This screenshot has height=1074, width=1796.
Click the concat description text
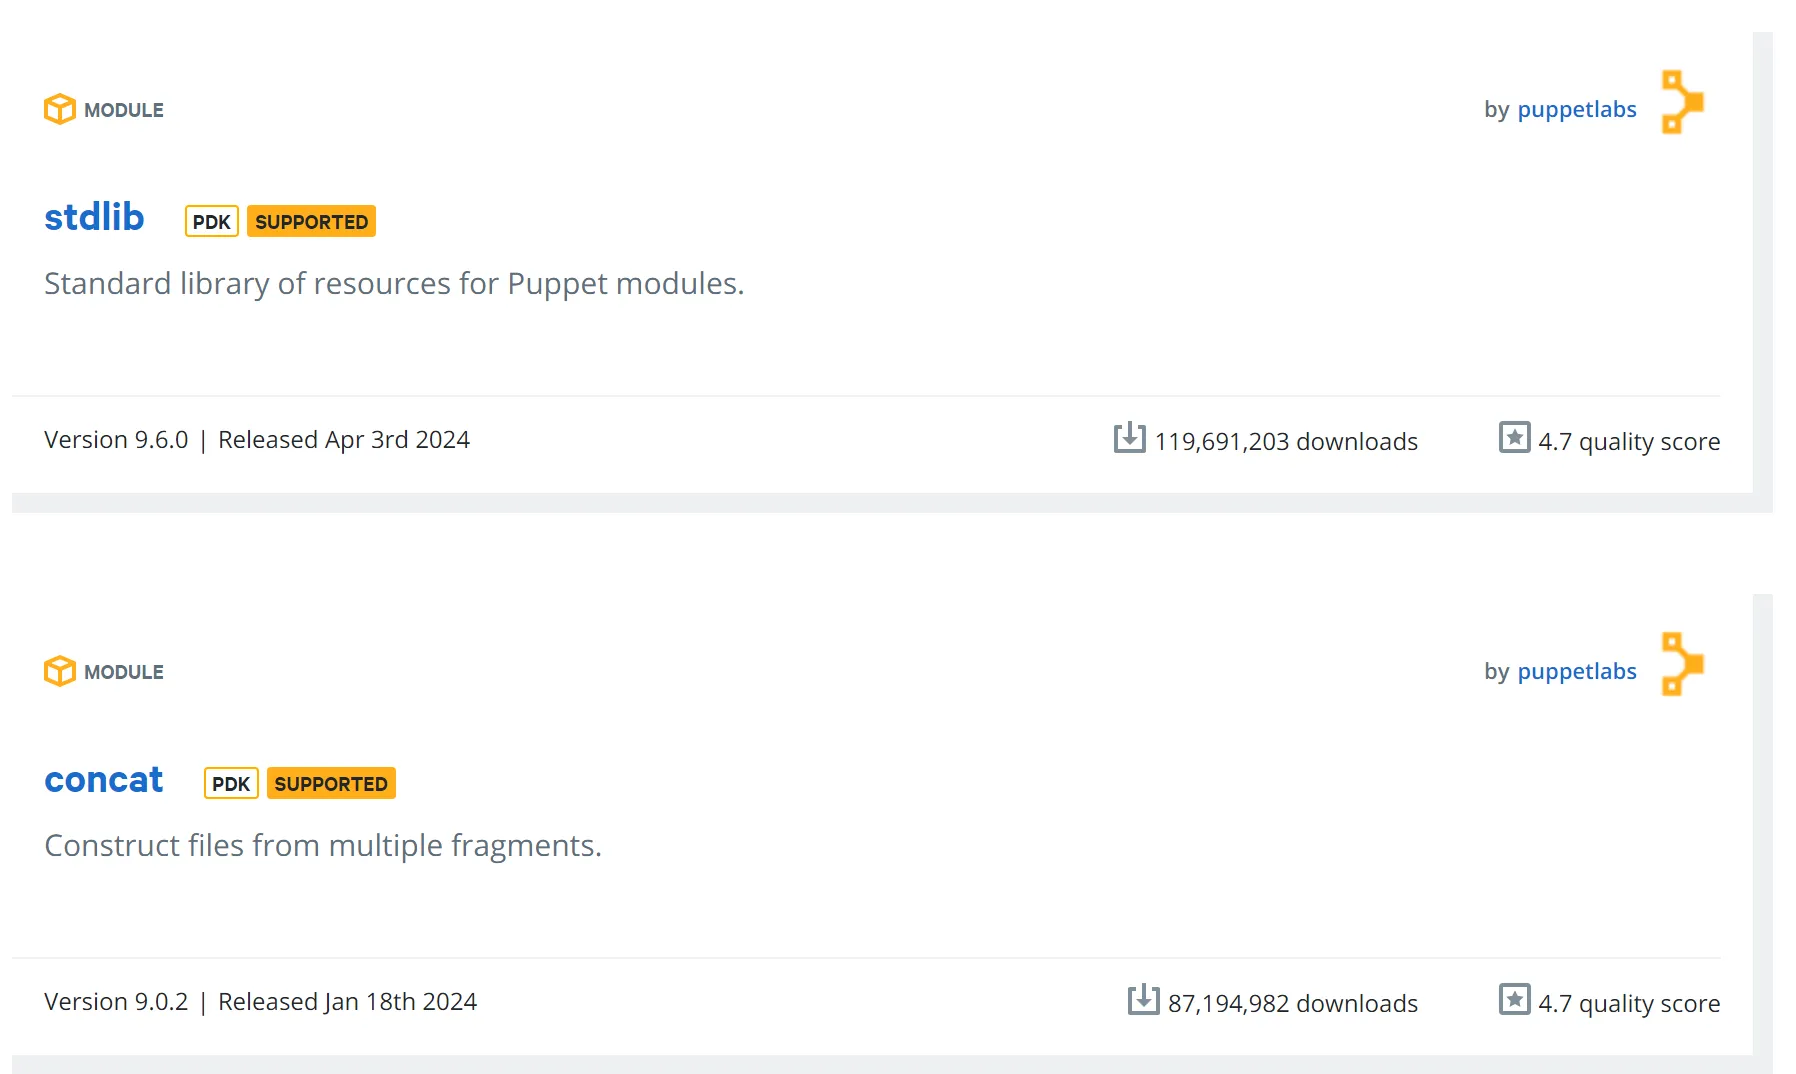(323, 846)
